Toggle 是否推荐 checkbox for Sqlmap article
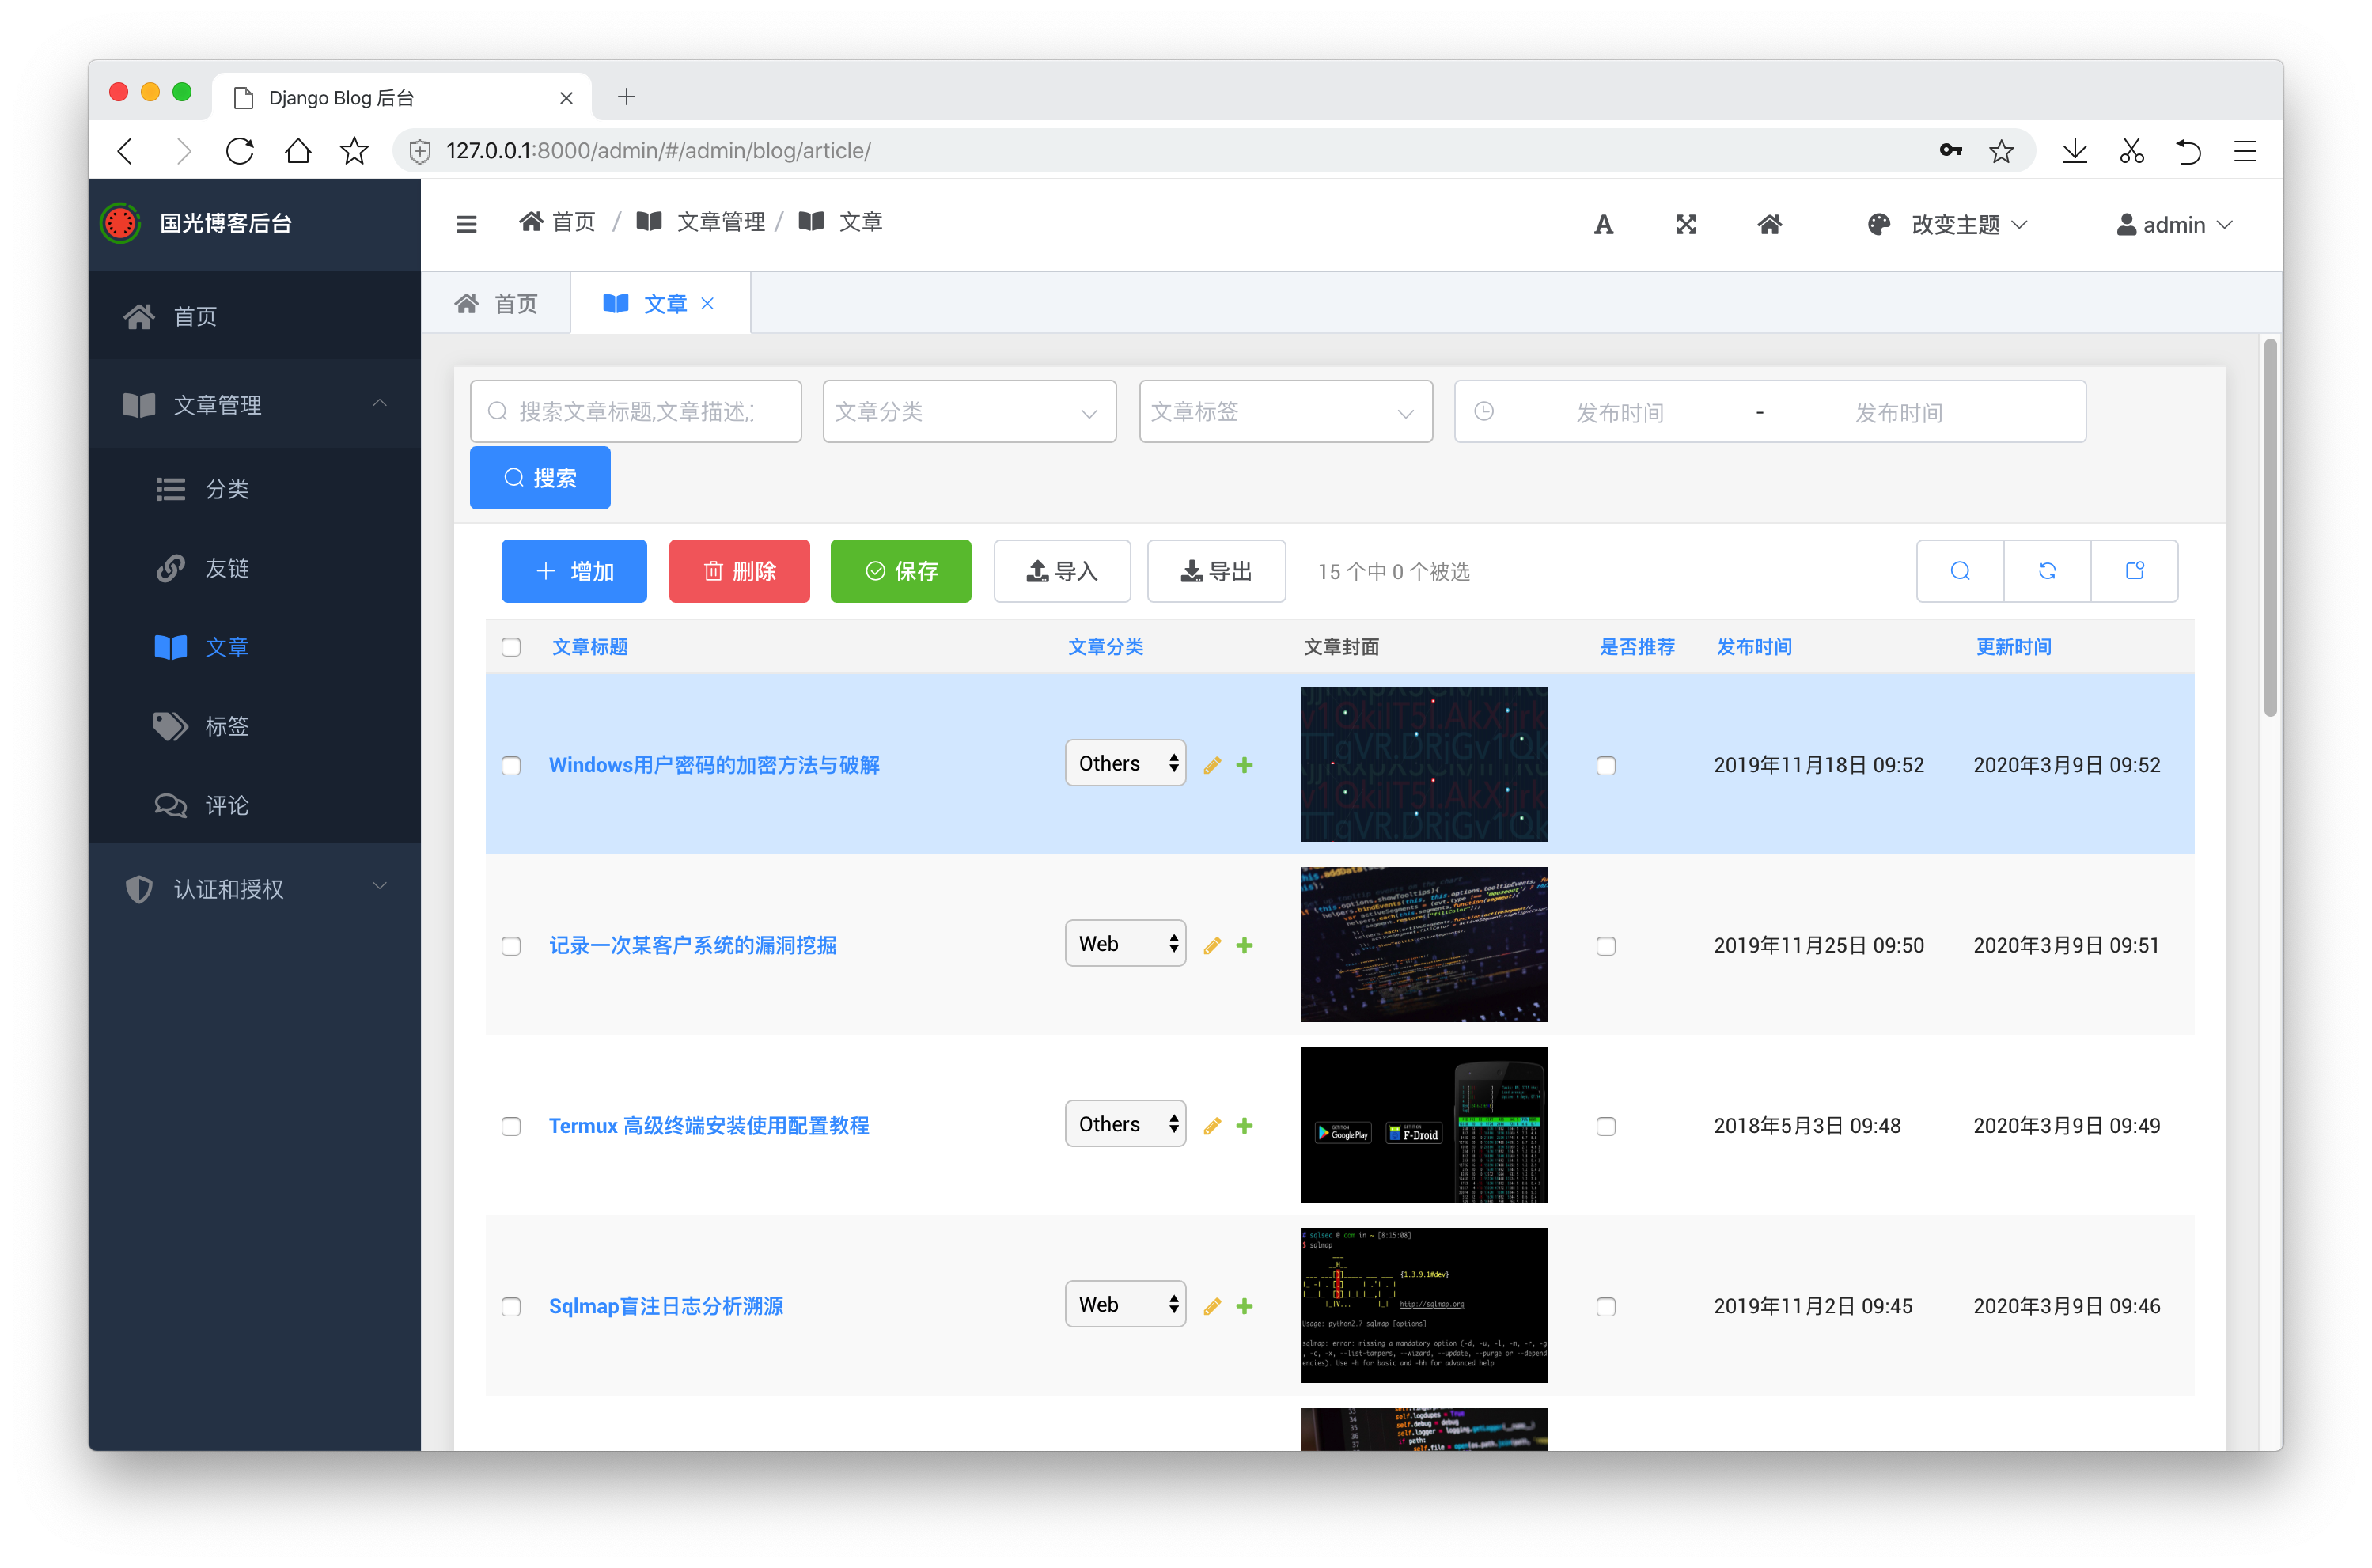Viewport: 2372px width, 1568px height. (1606, 1306)
